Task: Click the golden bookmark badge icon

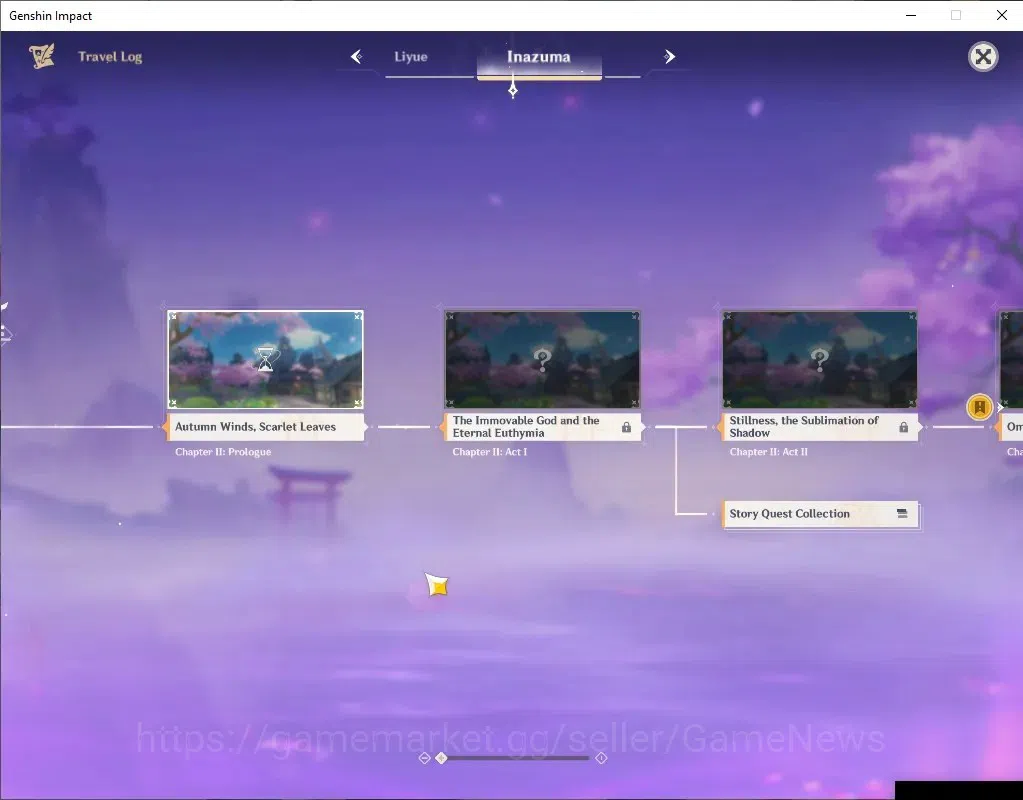Action: (979, 407)
